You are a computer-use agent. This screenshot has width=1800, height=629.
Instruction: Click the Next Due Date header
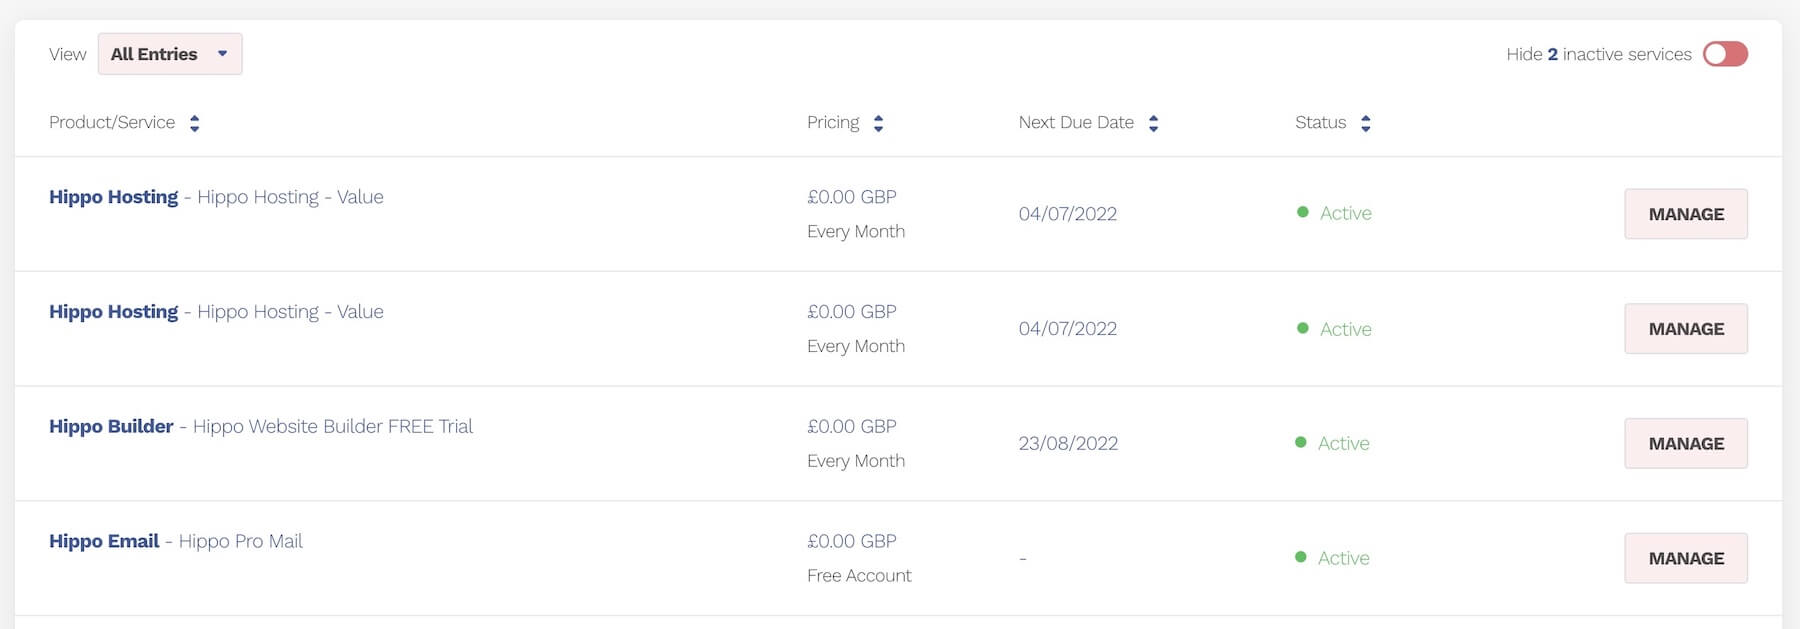[x=1076, y=123]
